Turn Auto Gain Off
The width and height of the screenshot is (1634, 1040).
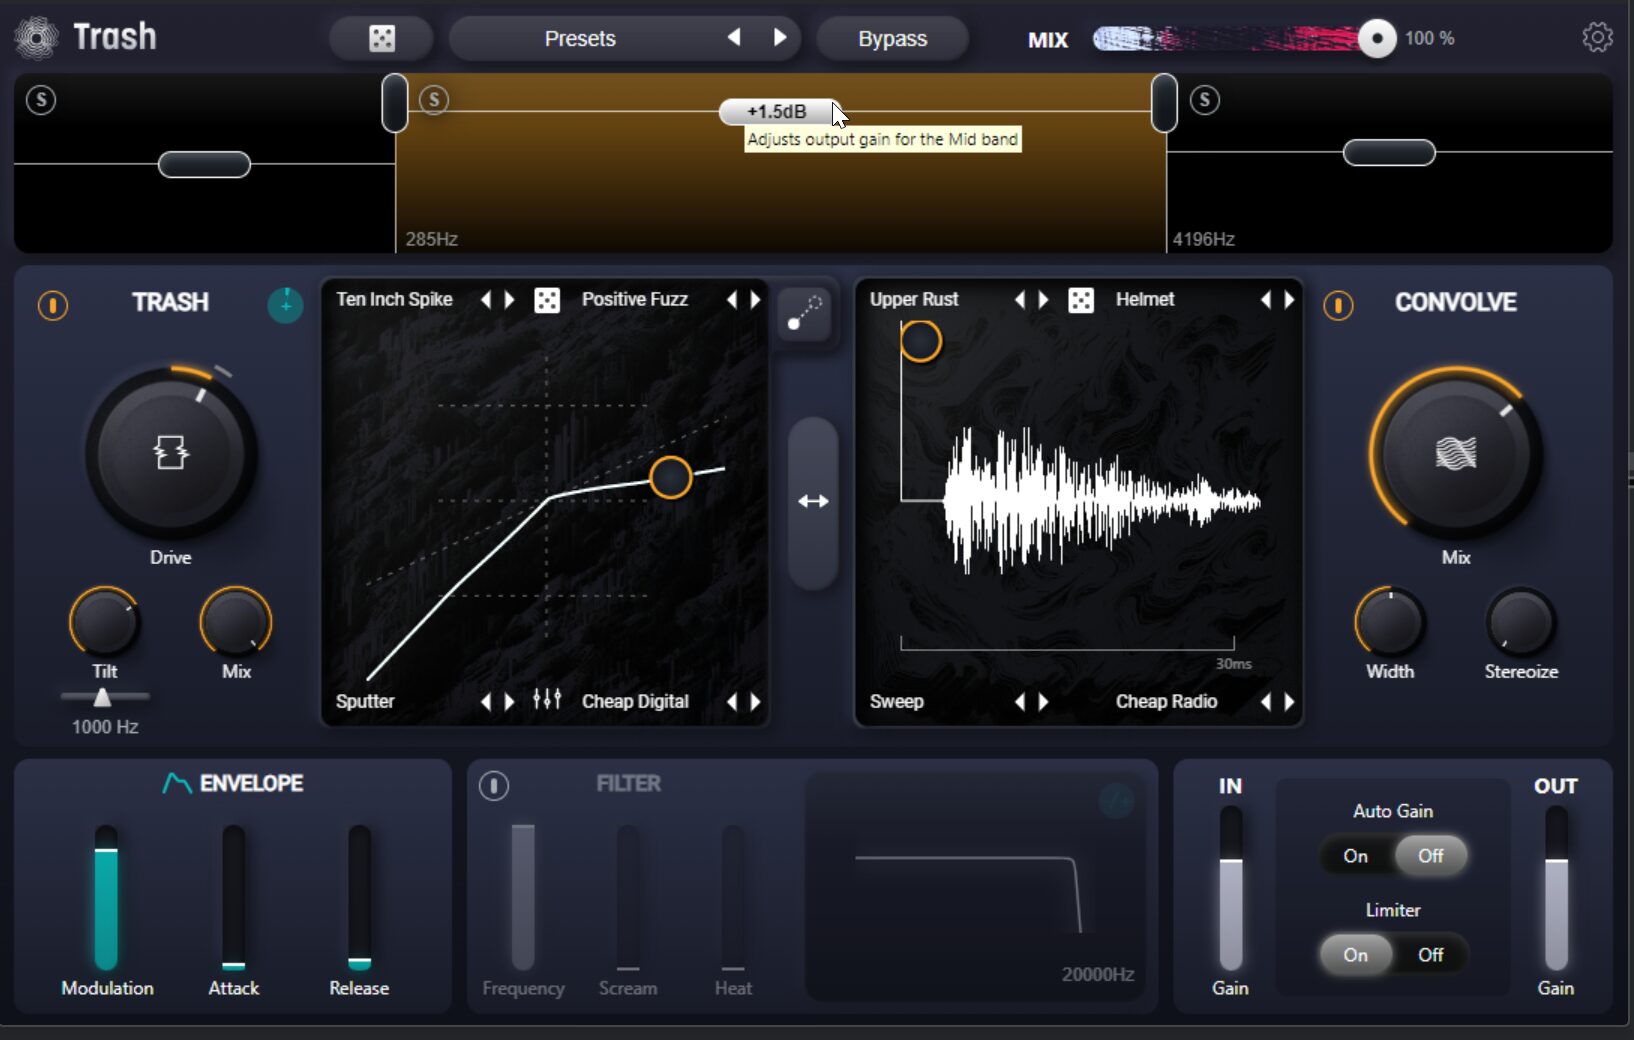point(1430,856)
